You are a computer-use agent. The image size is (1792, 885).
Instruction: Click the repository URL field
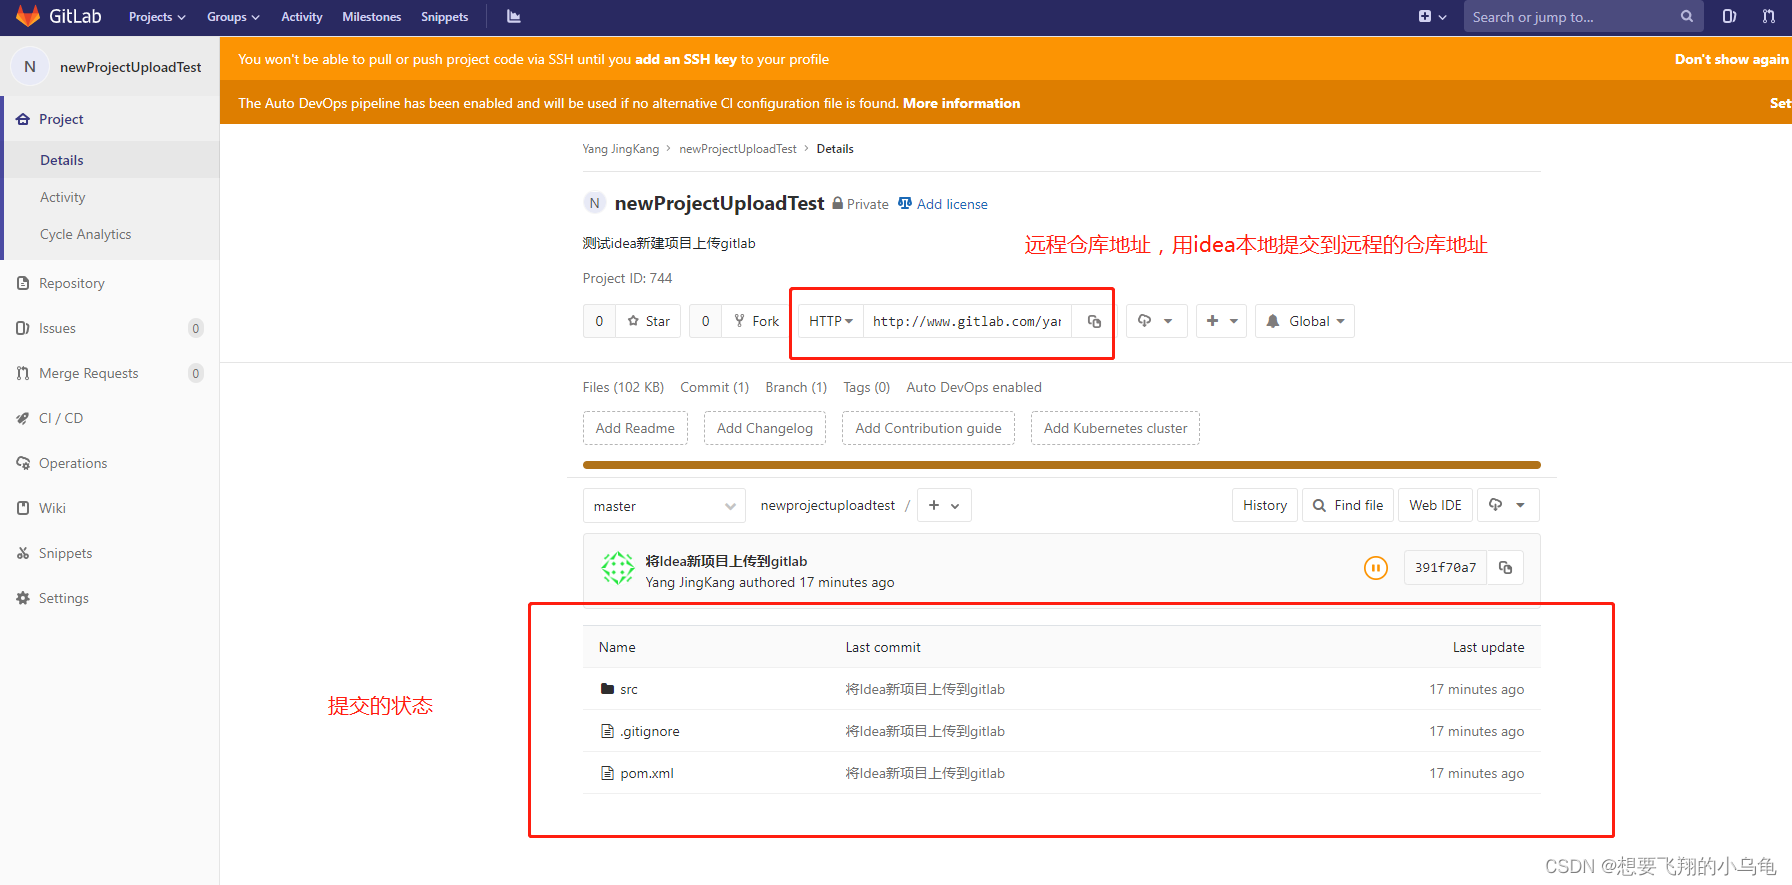tap(967, 321)
